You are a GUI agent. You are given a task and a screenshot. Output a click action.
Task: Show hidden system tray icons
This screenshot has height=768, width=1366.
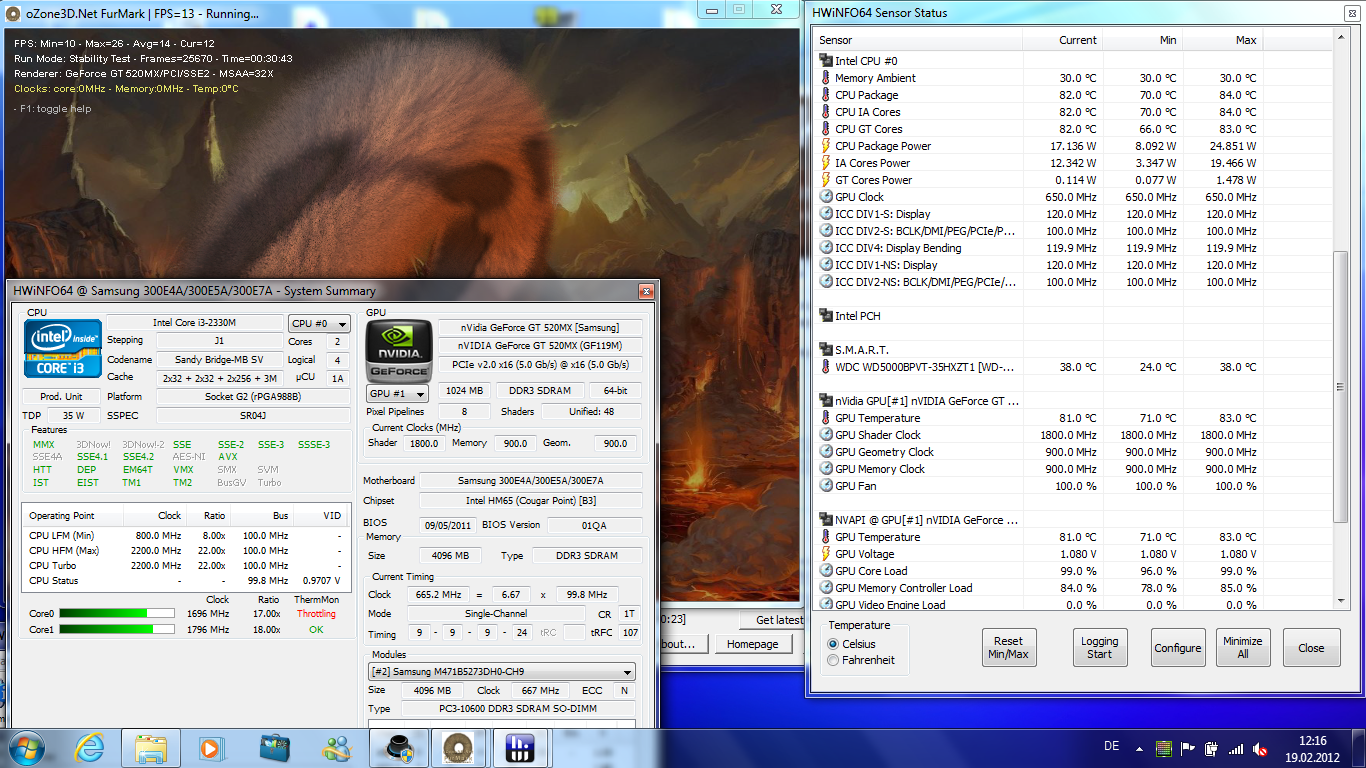tap(1139, 748)
